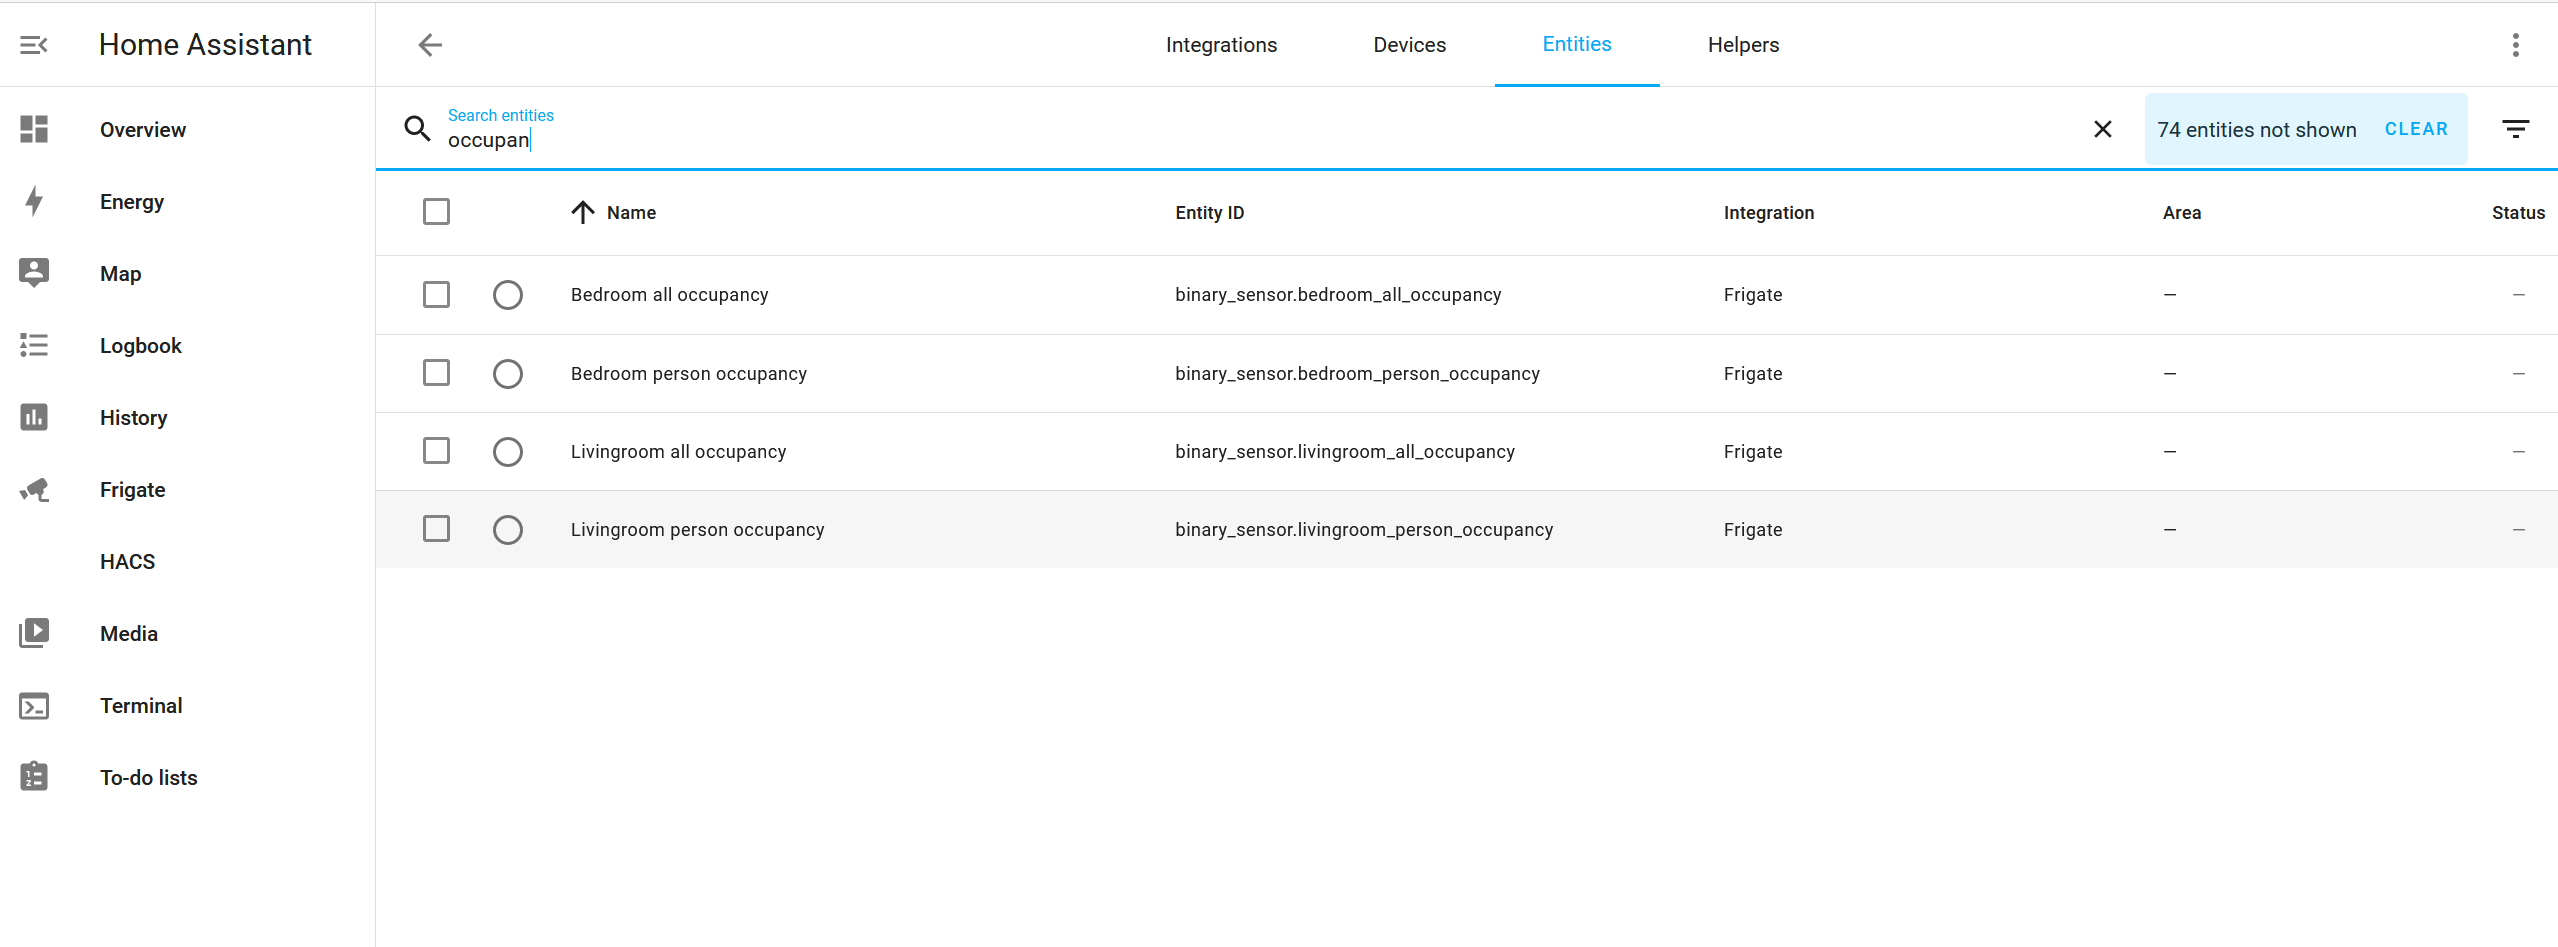This screenshot has height=947, width=2558.
Task: Sort by the Name column label
Action: [x=631, y=213]
